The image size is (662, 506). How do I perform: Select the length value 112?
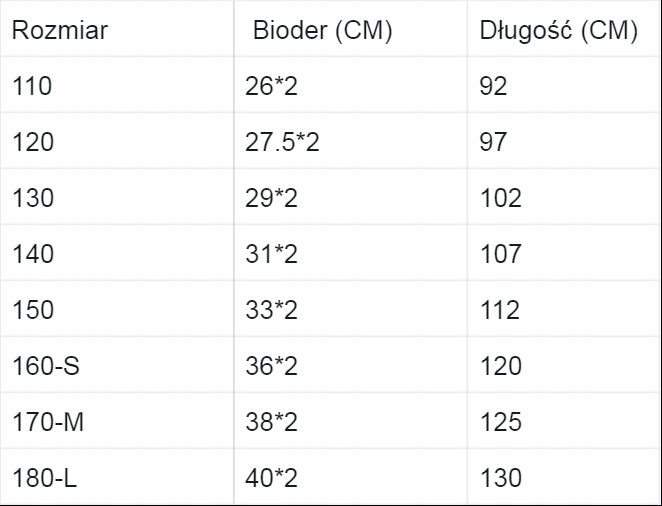(501, 310)
